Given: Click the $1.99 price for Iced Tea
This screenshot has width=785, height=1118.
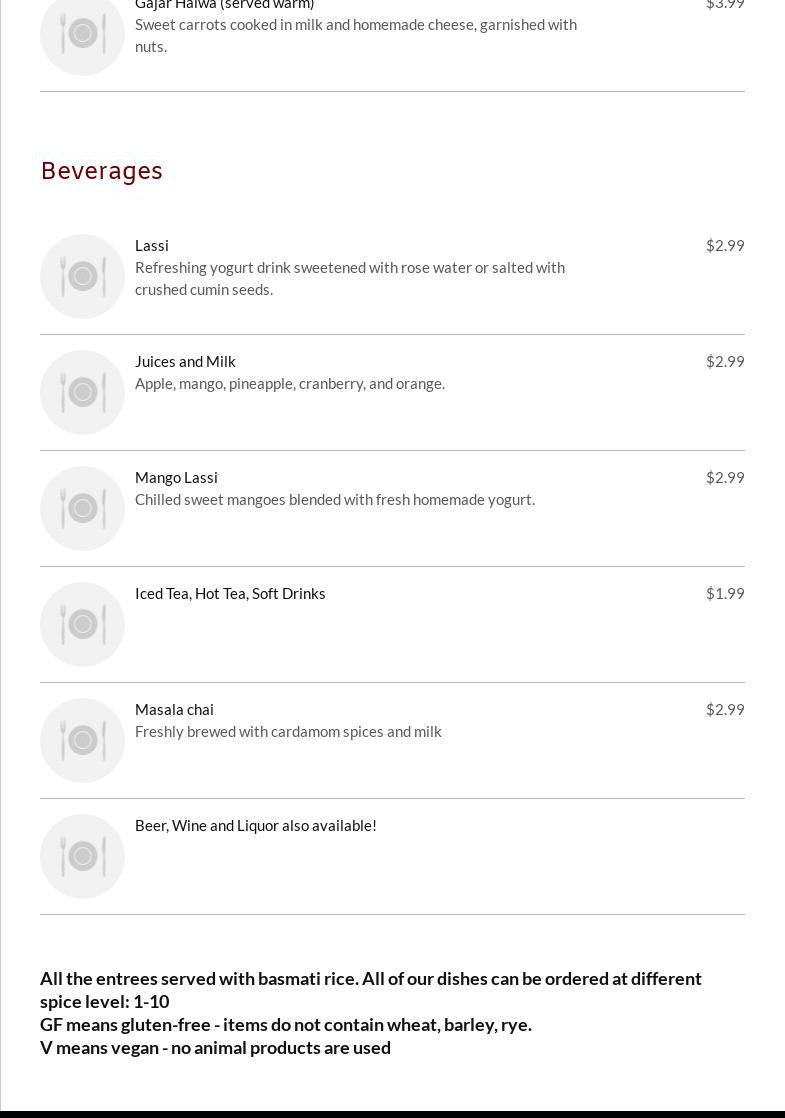Looking at the screenshot, I should point(725,593).
